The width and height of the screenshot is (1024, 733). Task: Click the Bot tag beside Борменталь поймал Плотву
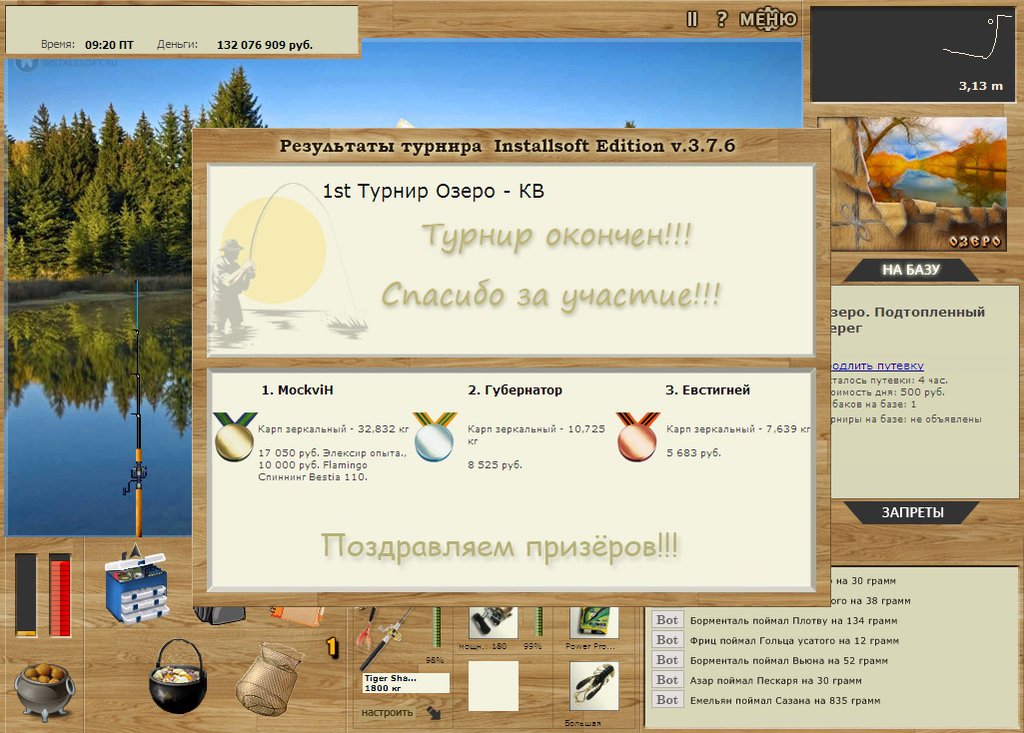click(x=667, y=620)
